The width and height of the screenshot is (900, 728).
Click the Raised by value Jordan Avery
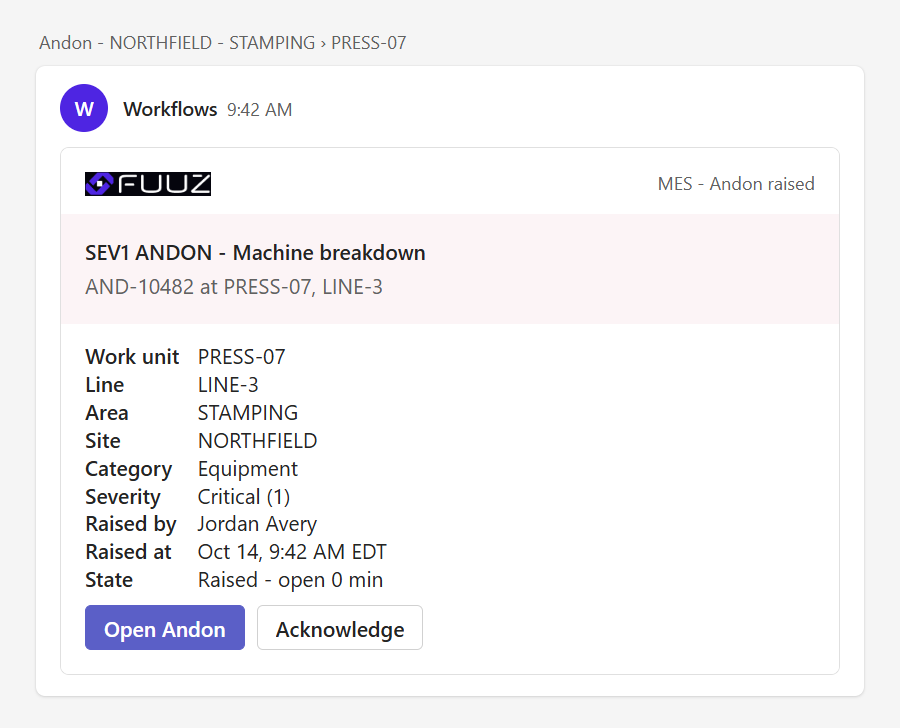(257, 524)
